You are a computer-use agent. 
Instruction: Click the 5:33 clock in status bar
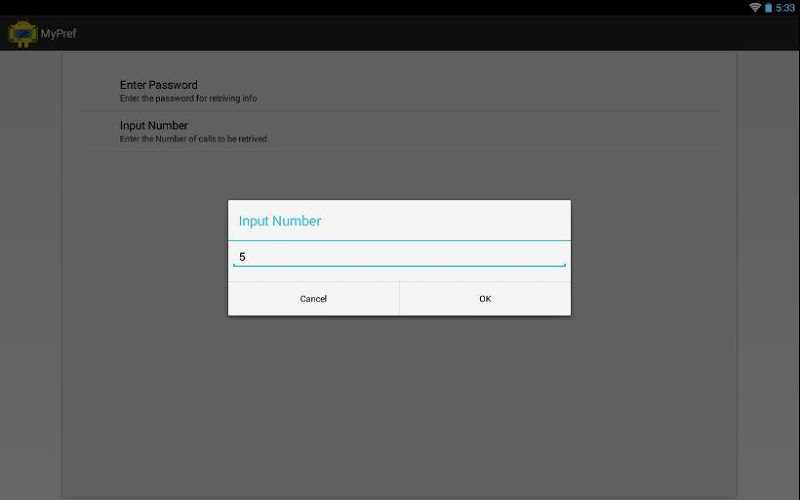[785, 8]
